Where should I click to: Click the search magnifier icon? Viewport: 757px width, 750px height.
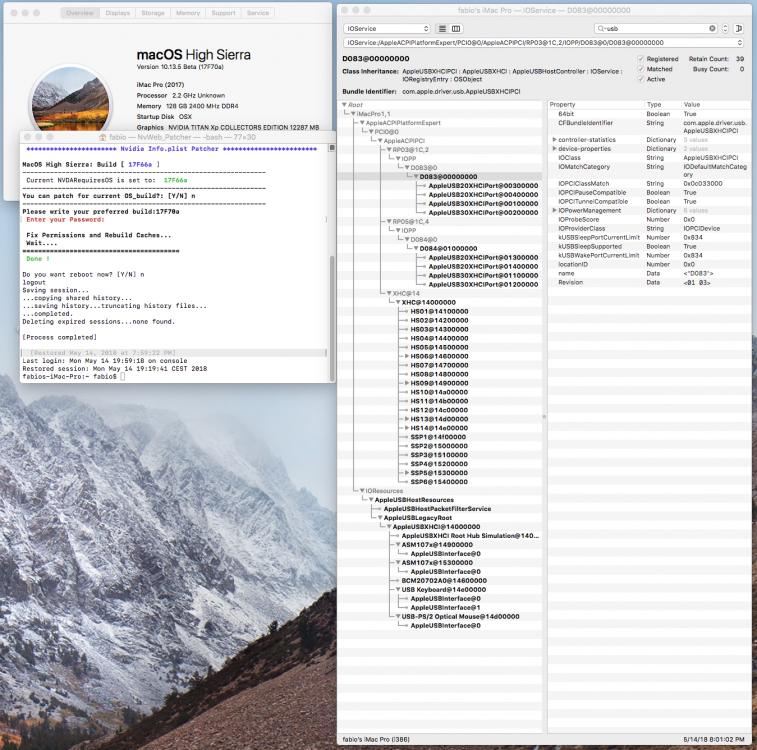(x=601, y=28)
